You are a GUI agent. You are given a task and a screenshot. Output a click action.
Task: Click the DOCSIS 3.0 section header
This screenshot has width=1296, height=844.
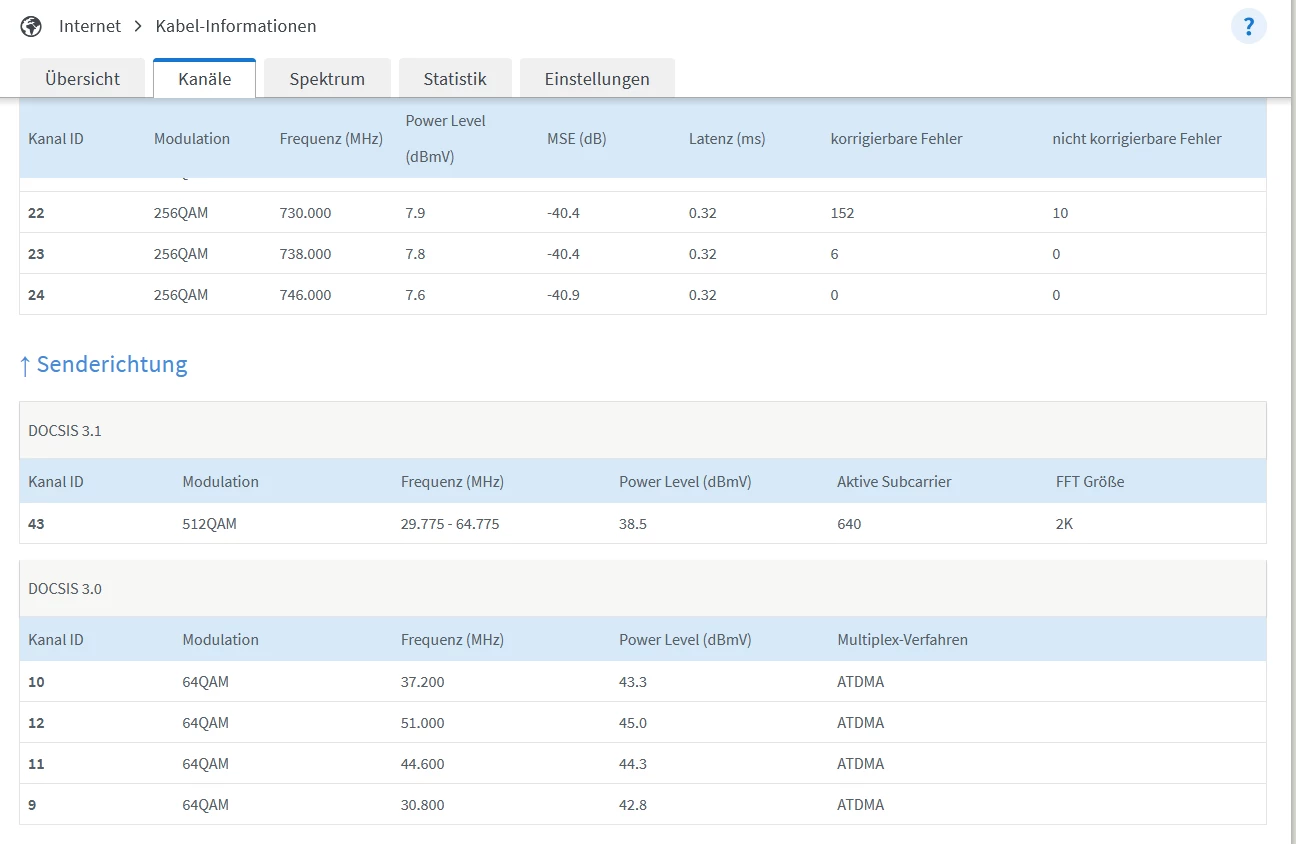65,589
